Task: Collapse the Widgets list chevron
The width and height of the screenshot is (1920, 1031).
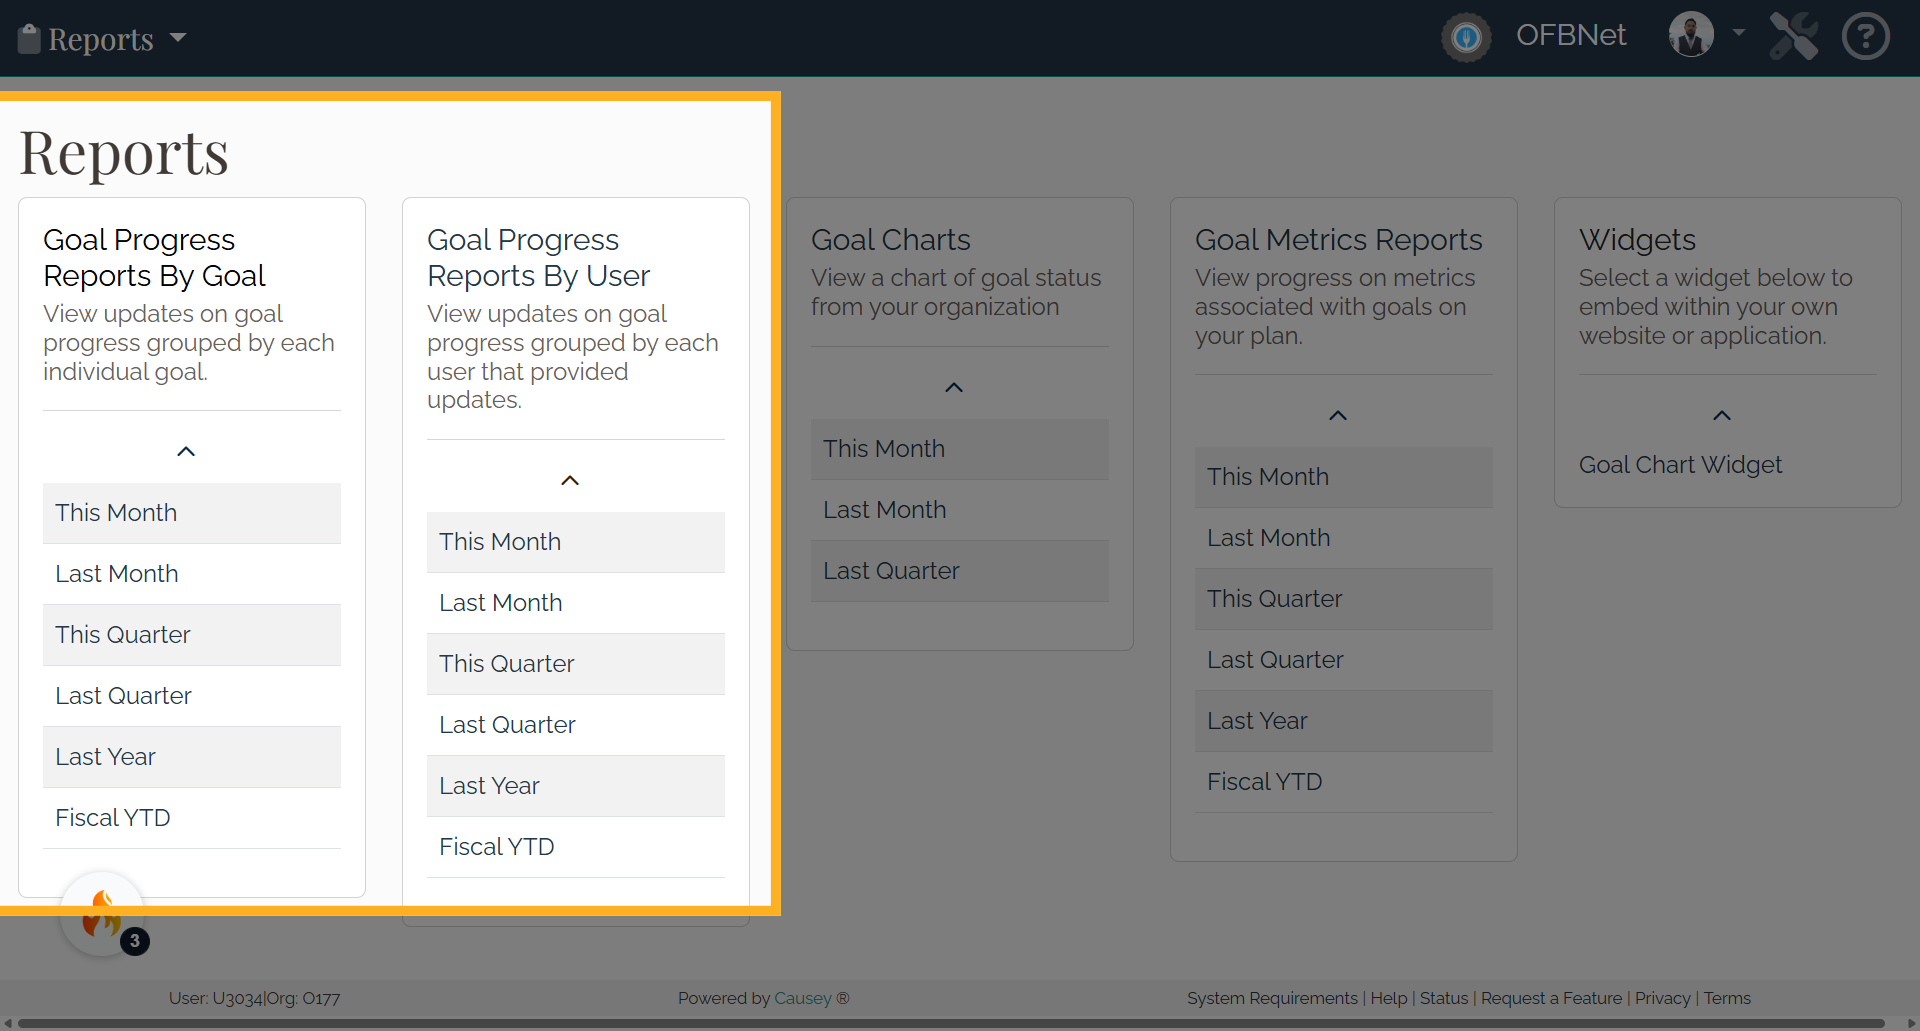Action: [x=1722, y=416]
